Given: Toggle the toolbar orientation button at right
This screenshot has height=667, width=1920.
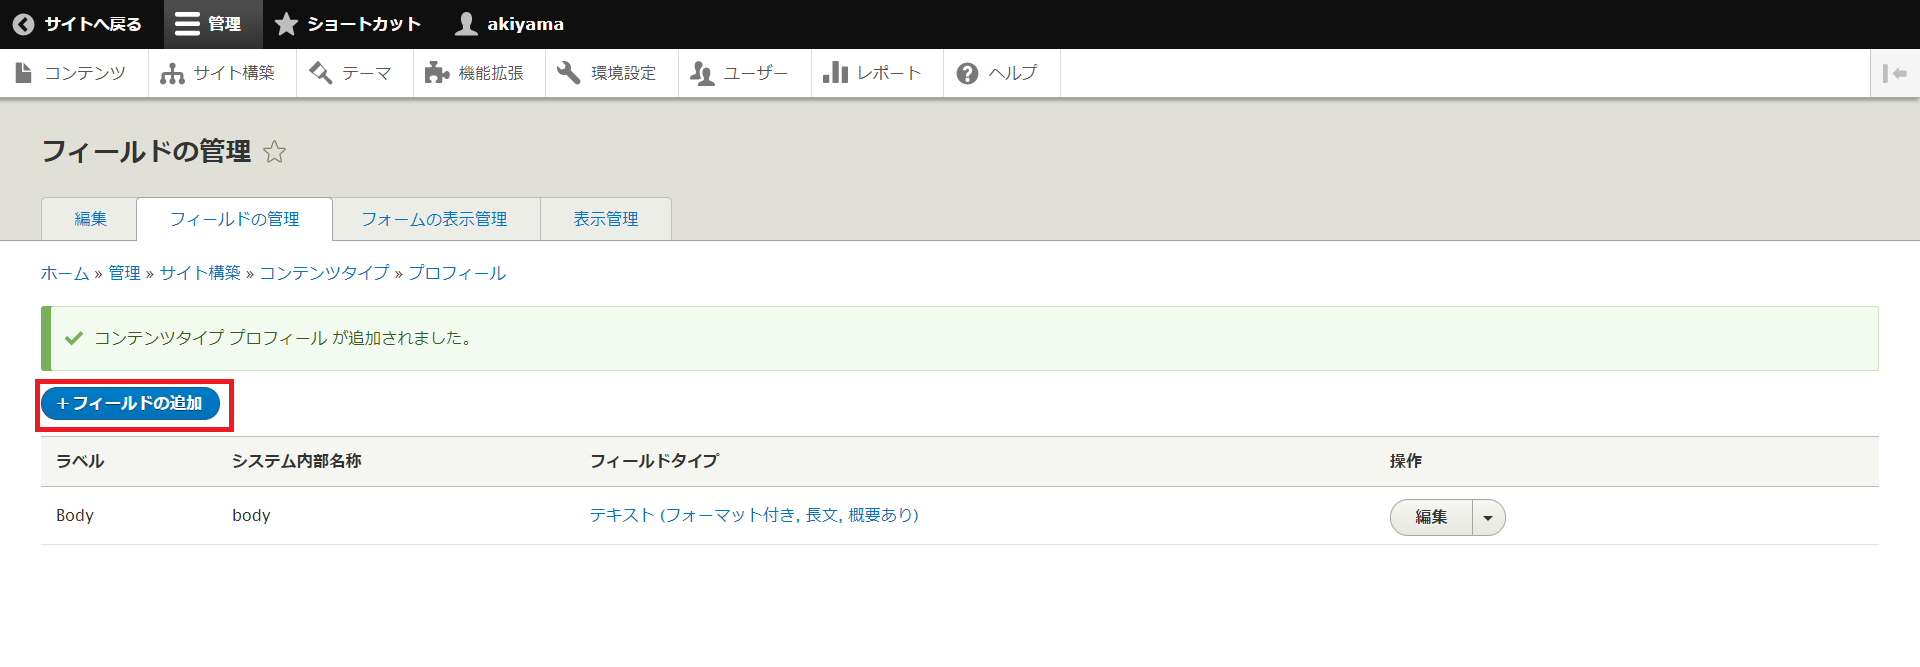Looking at the screenshot, I should click(1894, 73).
